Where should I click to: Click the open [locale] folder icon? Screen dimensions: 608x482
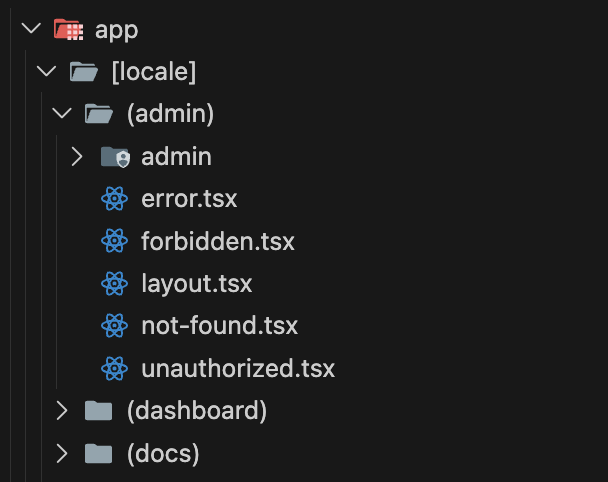pyautogui.click(x=84, y=72)
